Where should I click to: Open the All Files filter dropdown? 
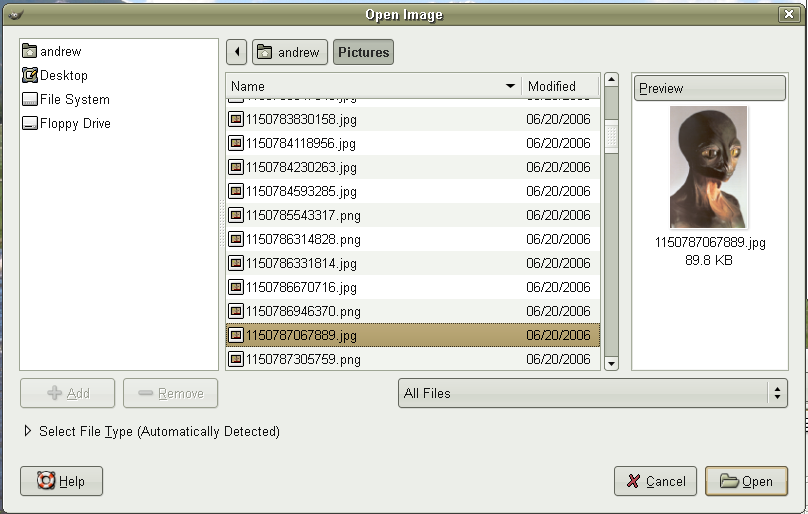tap(592, 393)
